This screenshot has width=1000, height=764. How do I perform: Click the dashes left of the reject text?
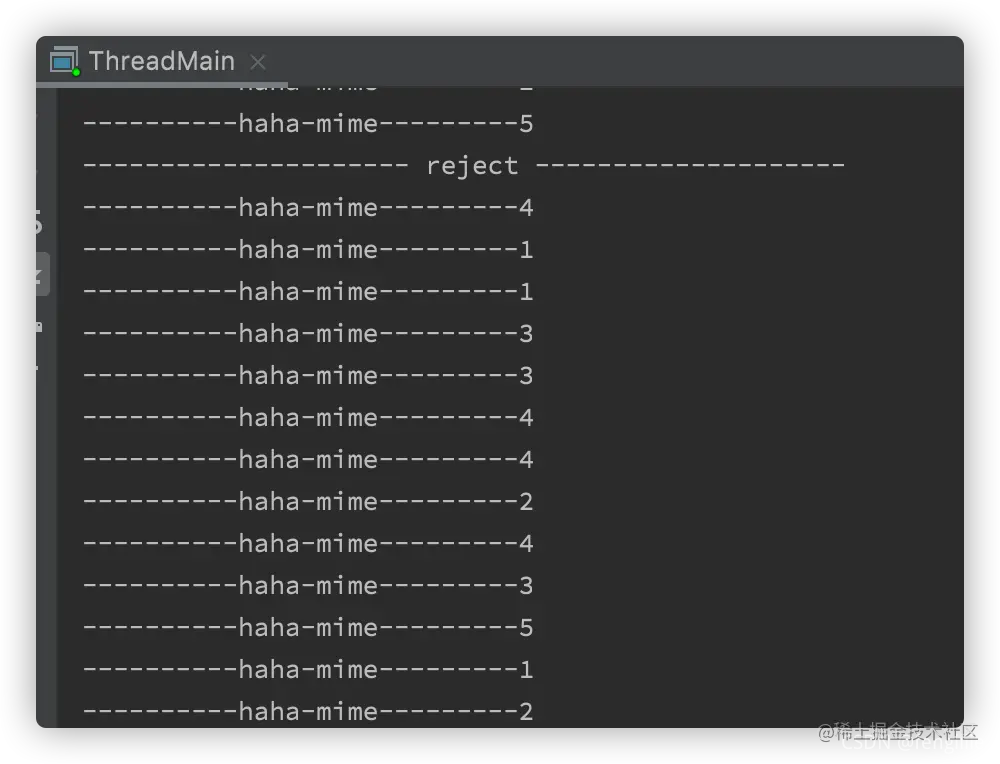pyautogui.click(x=246, y=165)
